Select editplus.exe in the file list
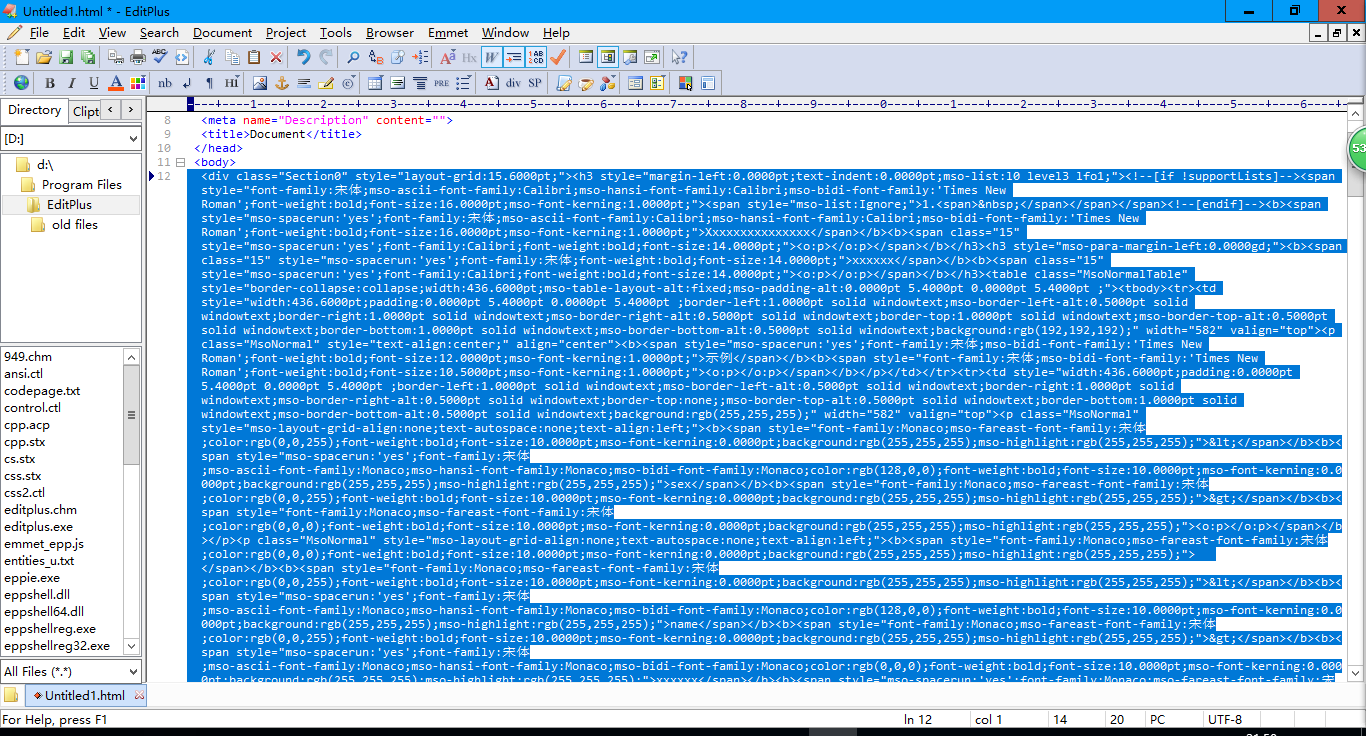This screenshot has width=1366, height=736. point(38,527)
